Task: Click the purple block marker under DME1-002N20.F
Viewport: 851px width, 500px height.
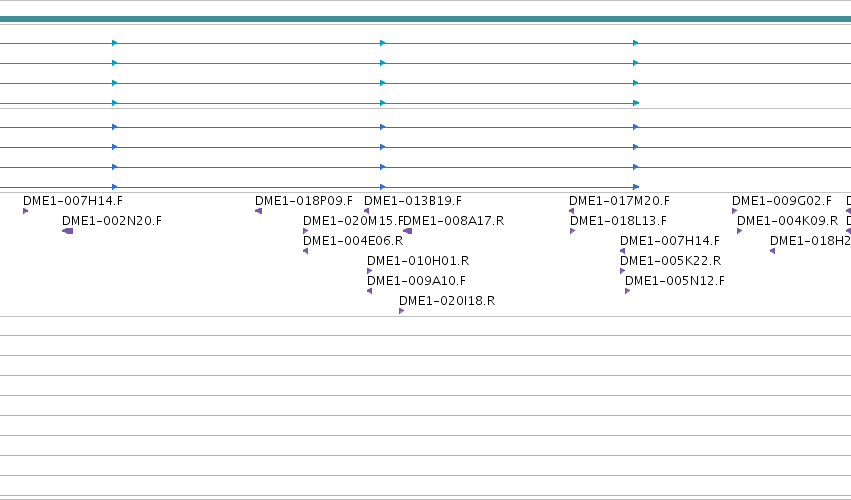Action: [x=68, y=231]
